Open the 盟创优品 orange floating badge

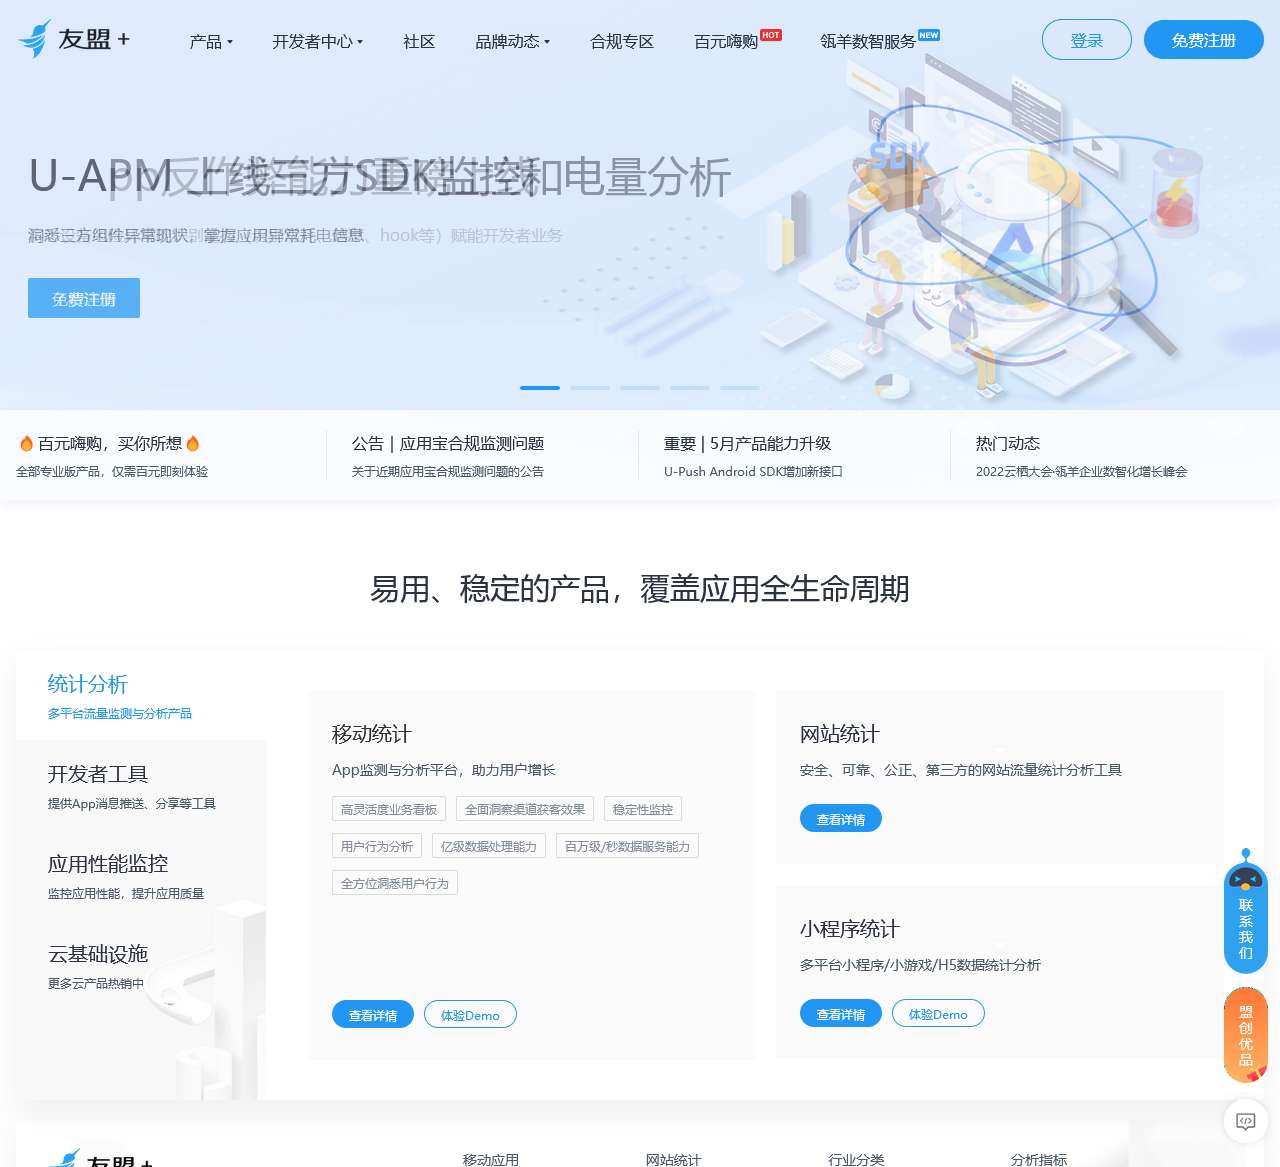click(1245, 1035)
